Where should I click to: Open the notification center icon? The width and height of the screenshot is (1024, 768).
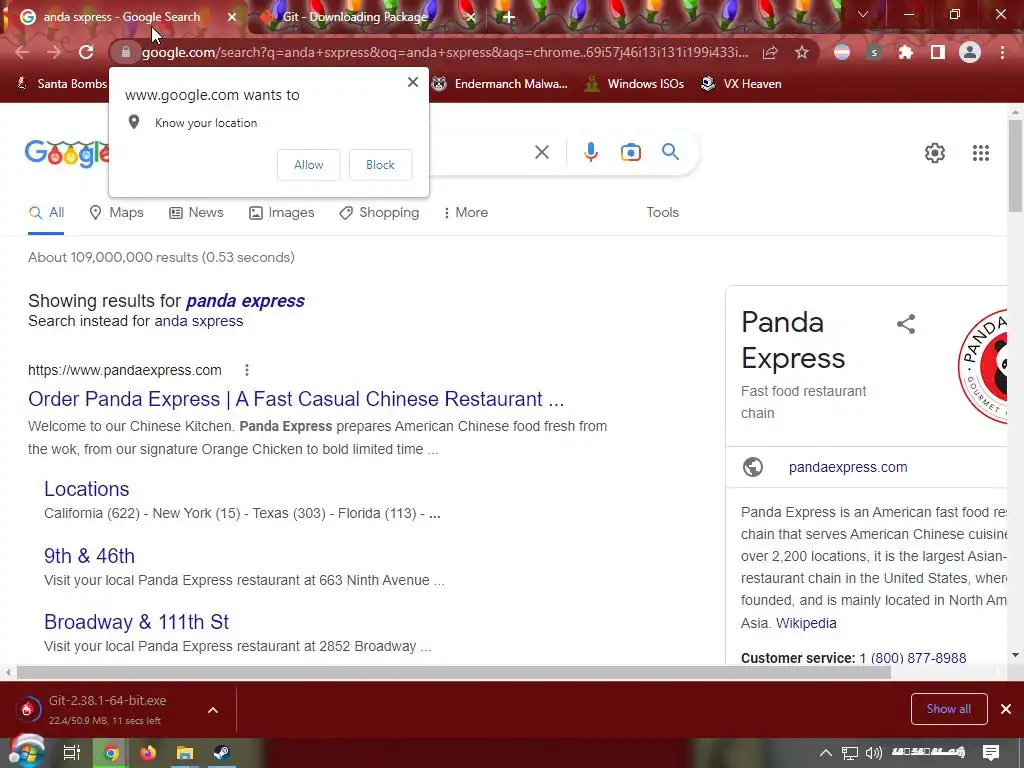click(x=991, y=753)
